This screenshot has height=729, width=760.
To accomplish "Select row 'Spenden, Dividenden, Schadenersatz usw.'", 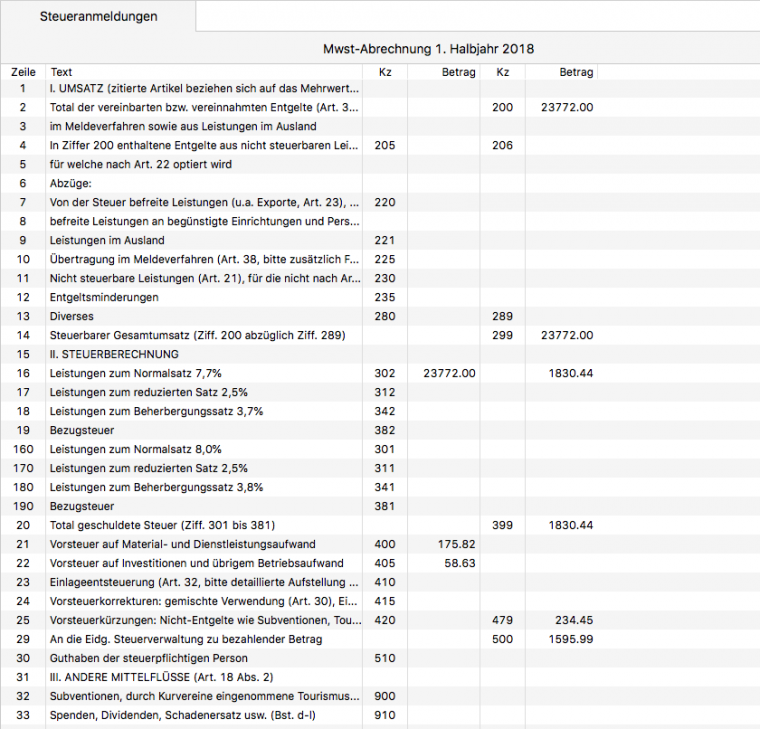I will (380, 715).
